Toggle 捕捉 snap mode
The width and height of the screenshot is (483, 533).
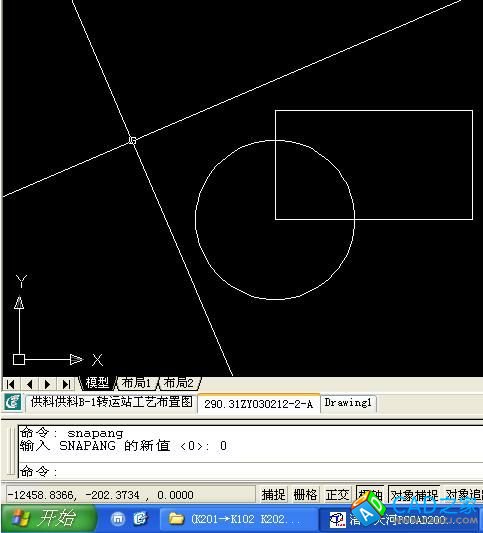click(273, 495)
